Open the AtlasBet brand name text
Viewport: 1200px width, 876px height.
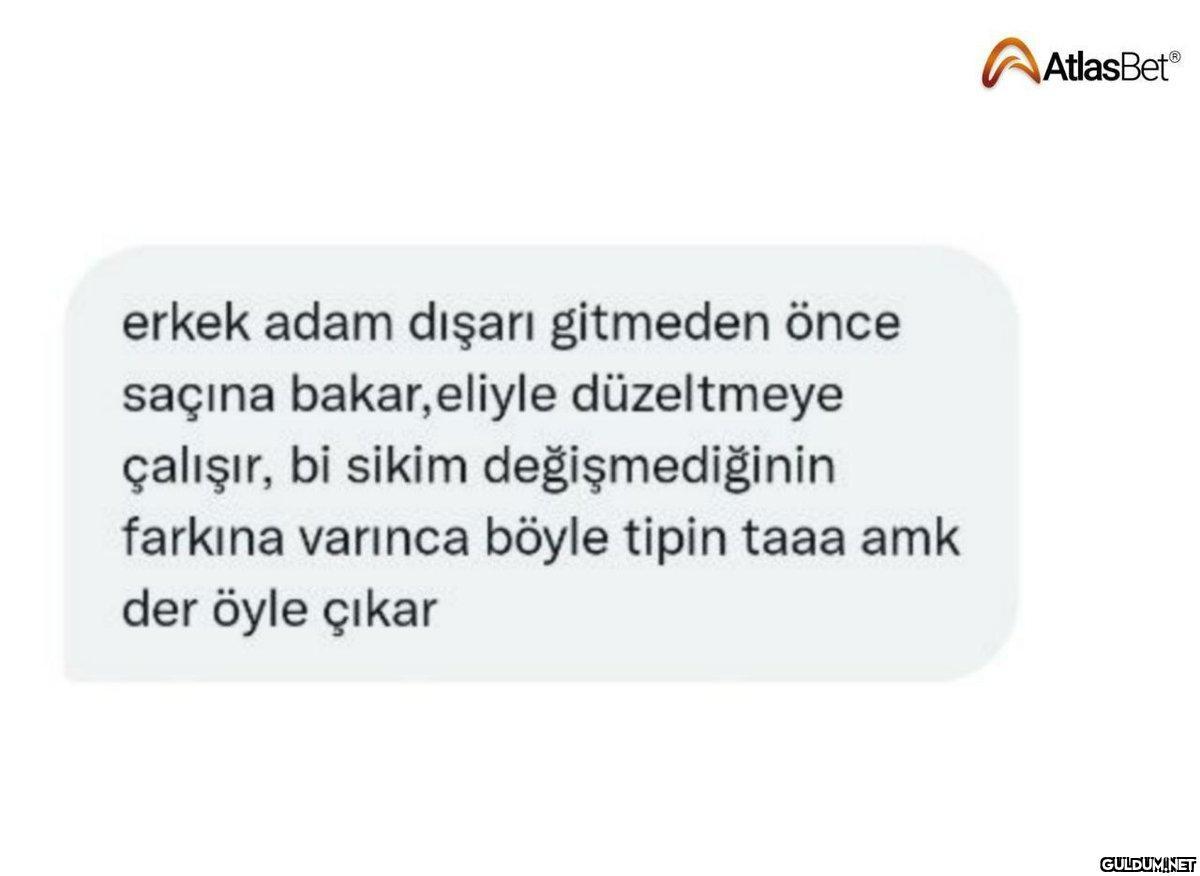[x=1106, y=70]
